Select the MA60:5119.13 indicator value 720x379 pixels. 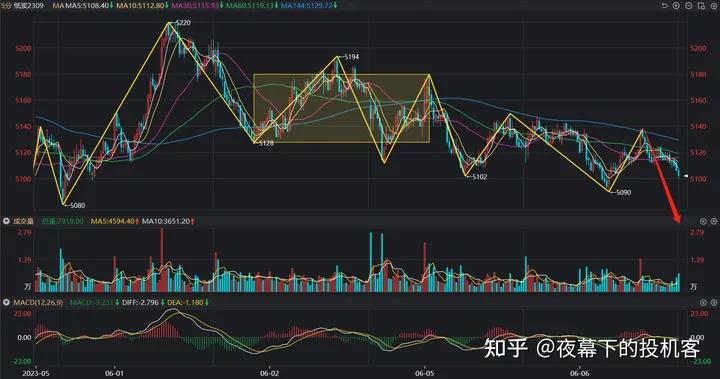pyautogui.click(x=249, y=6)
